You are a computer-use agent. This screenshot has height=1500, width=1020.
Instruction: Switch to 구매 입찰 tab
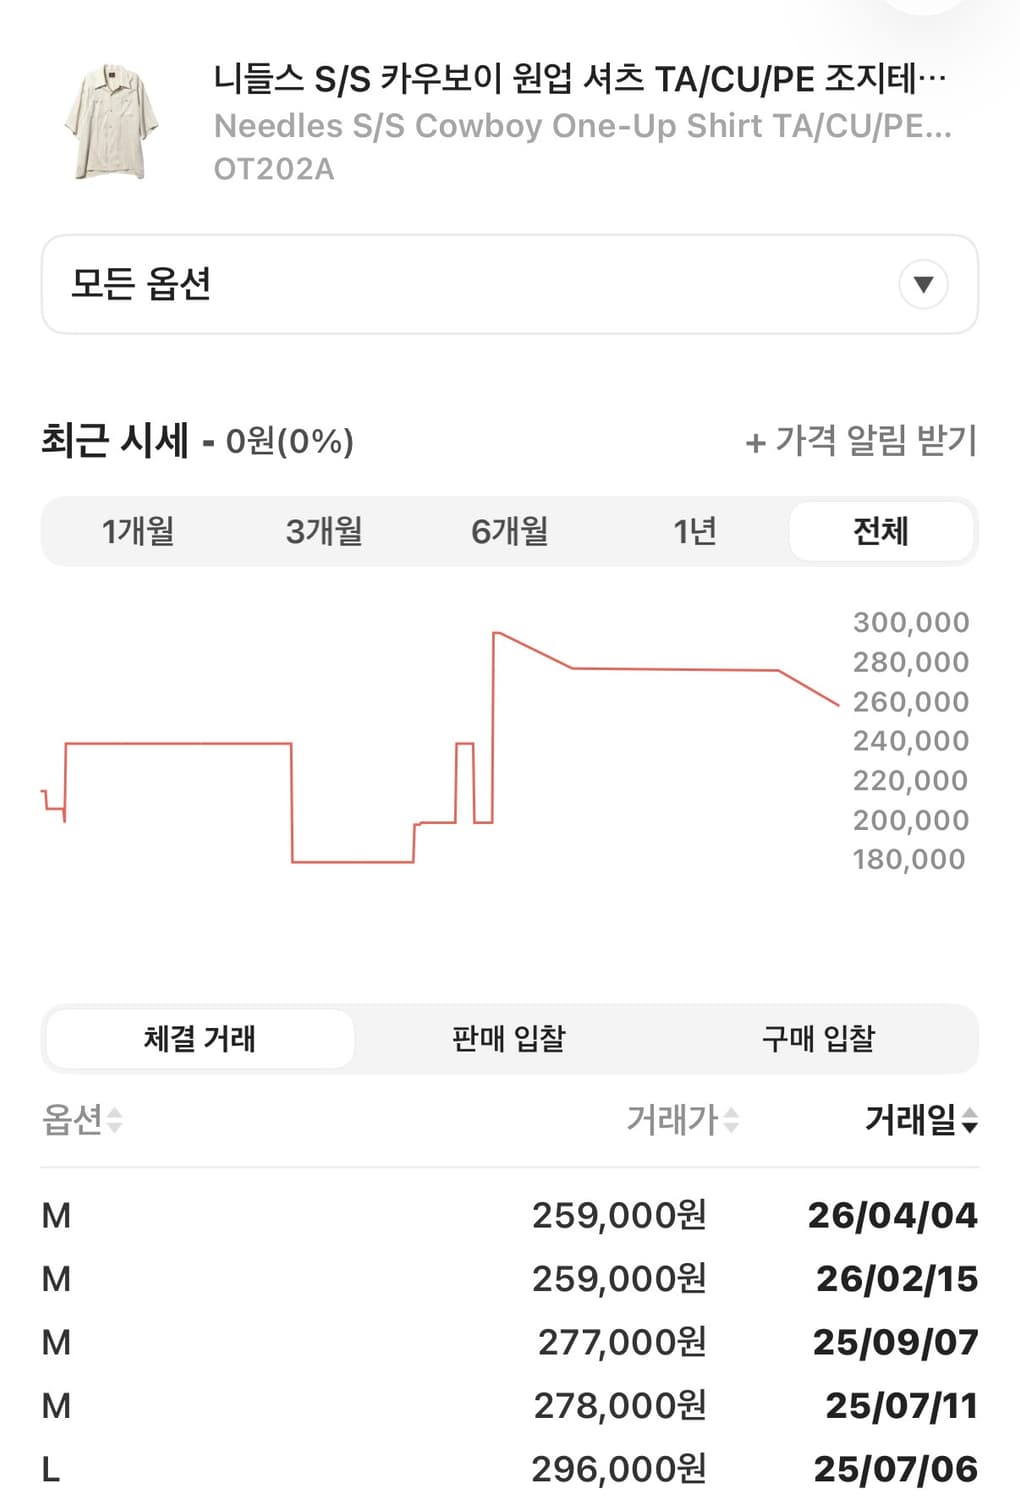[818, 1038]
